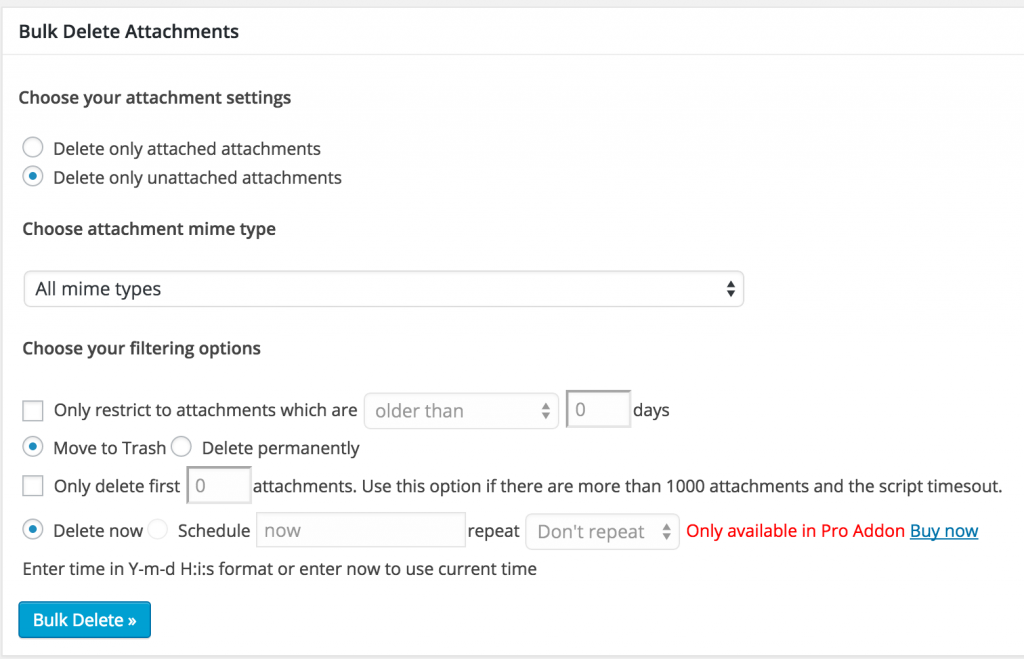The width and height of the screenshot is (1024, 659).
Task: Select the "Schedule" radio button
Action: (158, 530)
